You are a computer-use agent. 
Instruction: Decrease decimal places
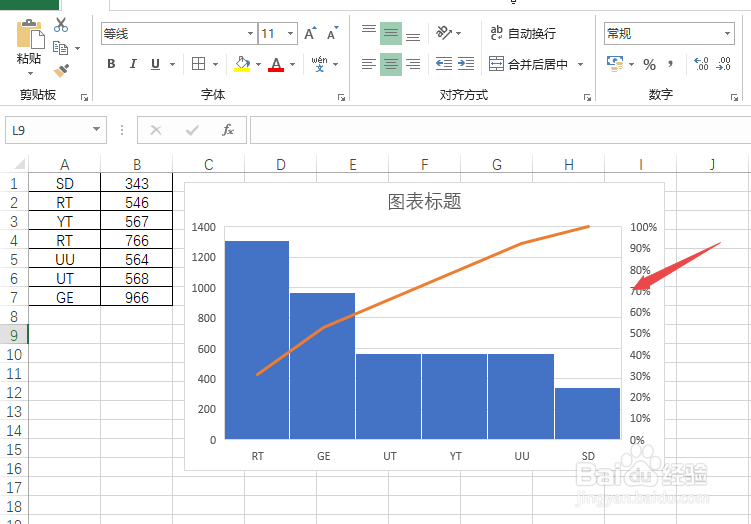[723, 64]
